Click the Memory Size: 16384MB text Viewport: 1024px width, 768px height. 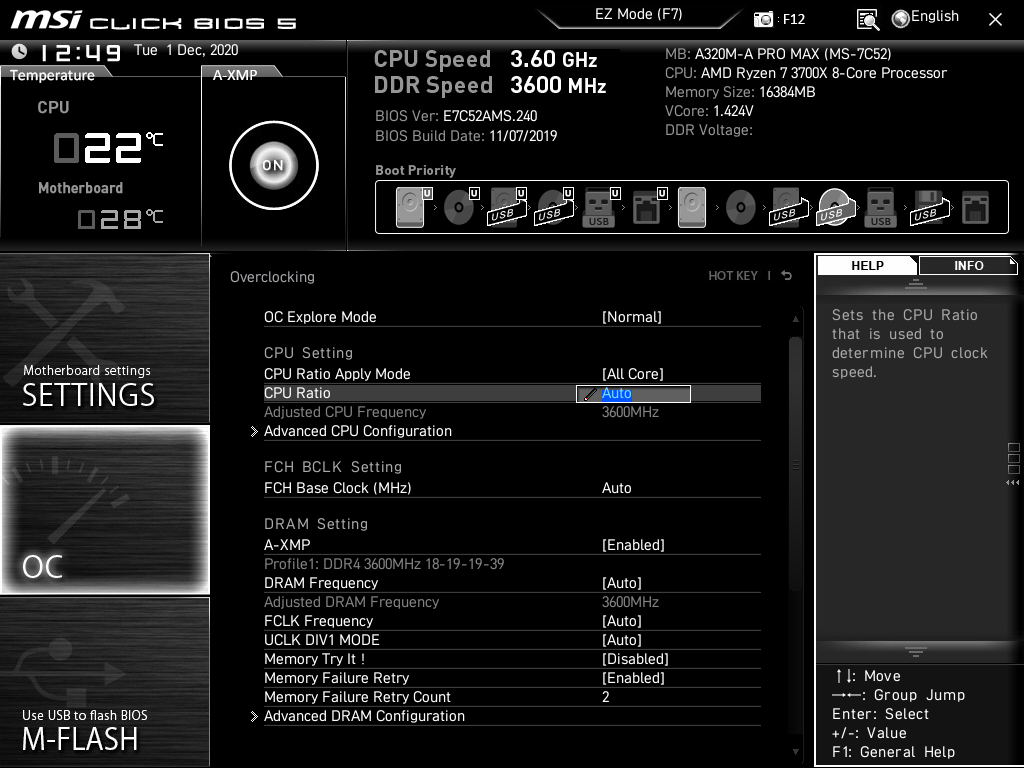click(740, 91)
